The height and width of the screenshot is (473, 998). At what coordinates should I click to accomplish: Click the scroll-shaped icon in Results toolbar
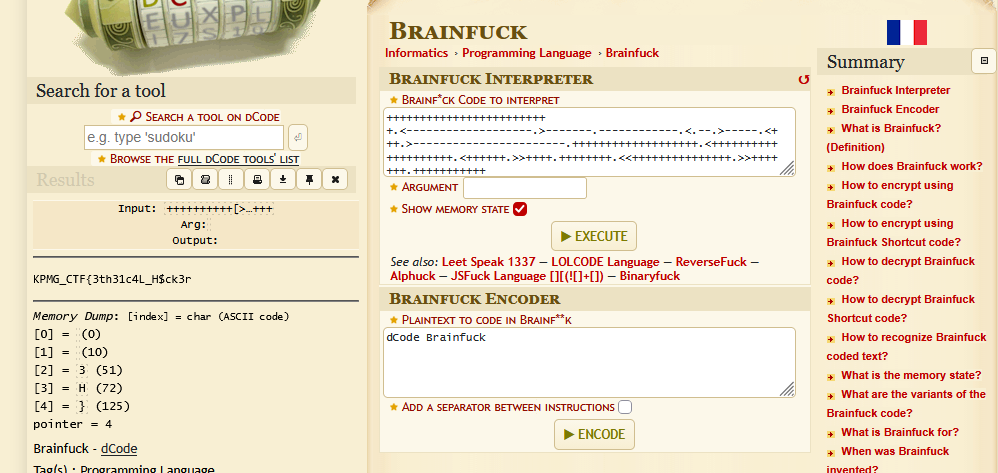205,180
